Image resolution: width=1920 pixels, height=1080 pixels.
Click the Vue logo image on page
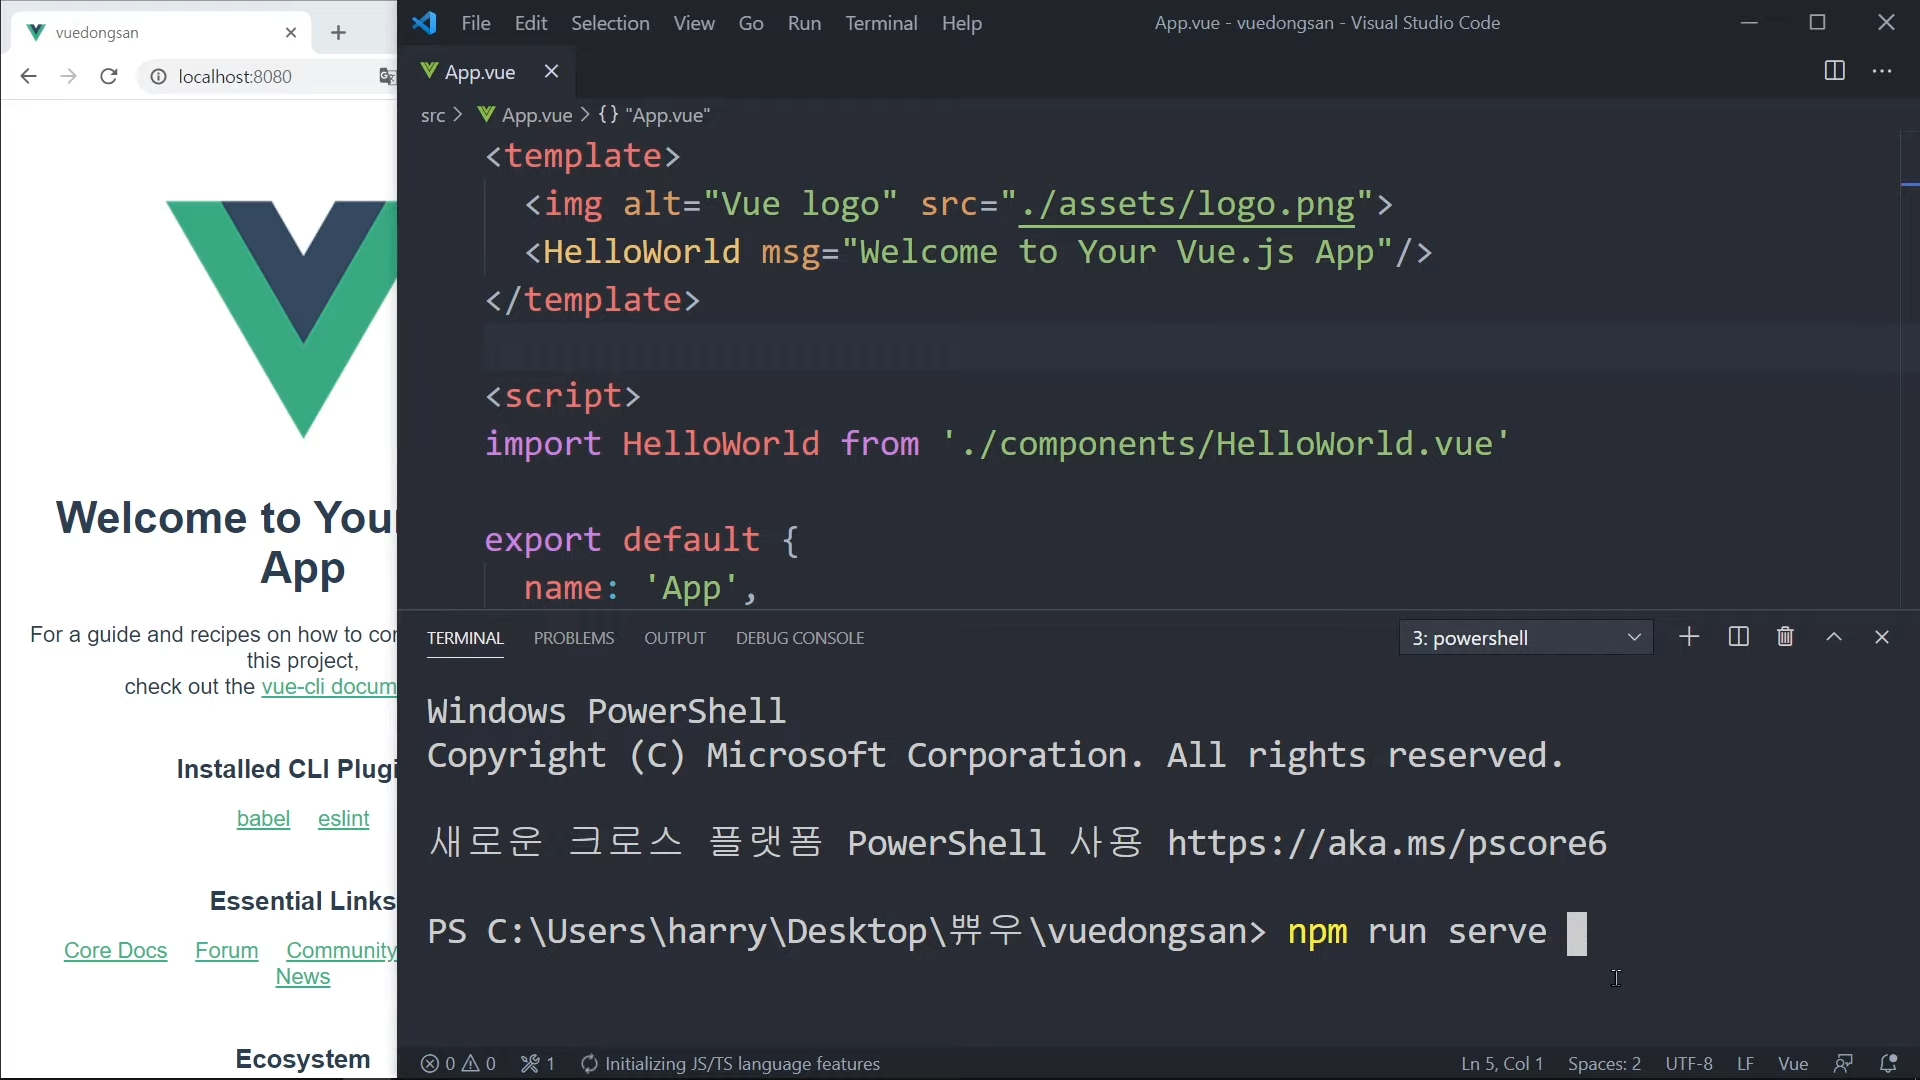click(282, 319)
